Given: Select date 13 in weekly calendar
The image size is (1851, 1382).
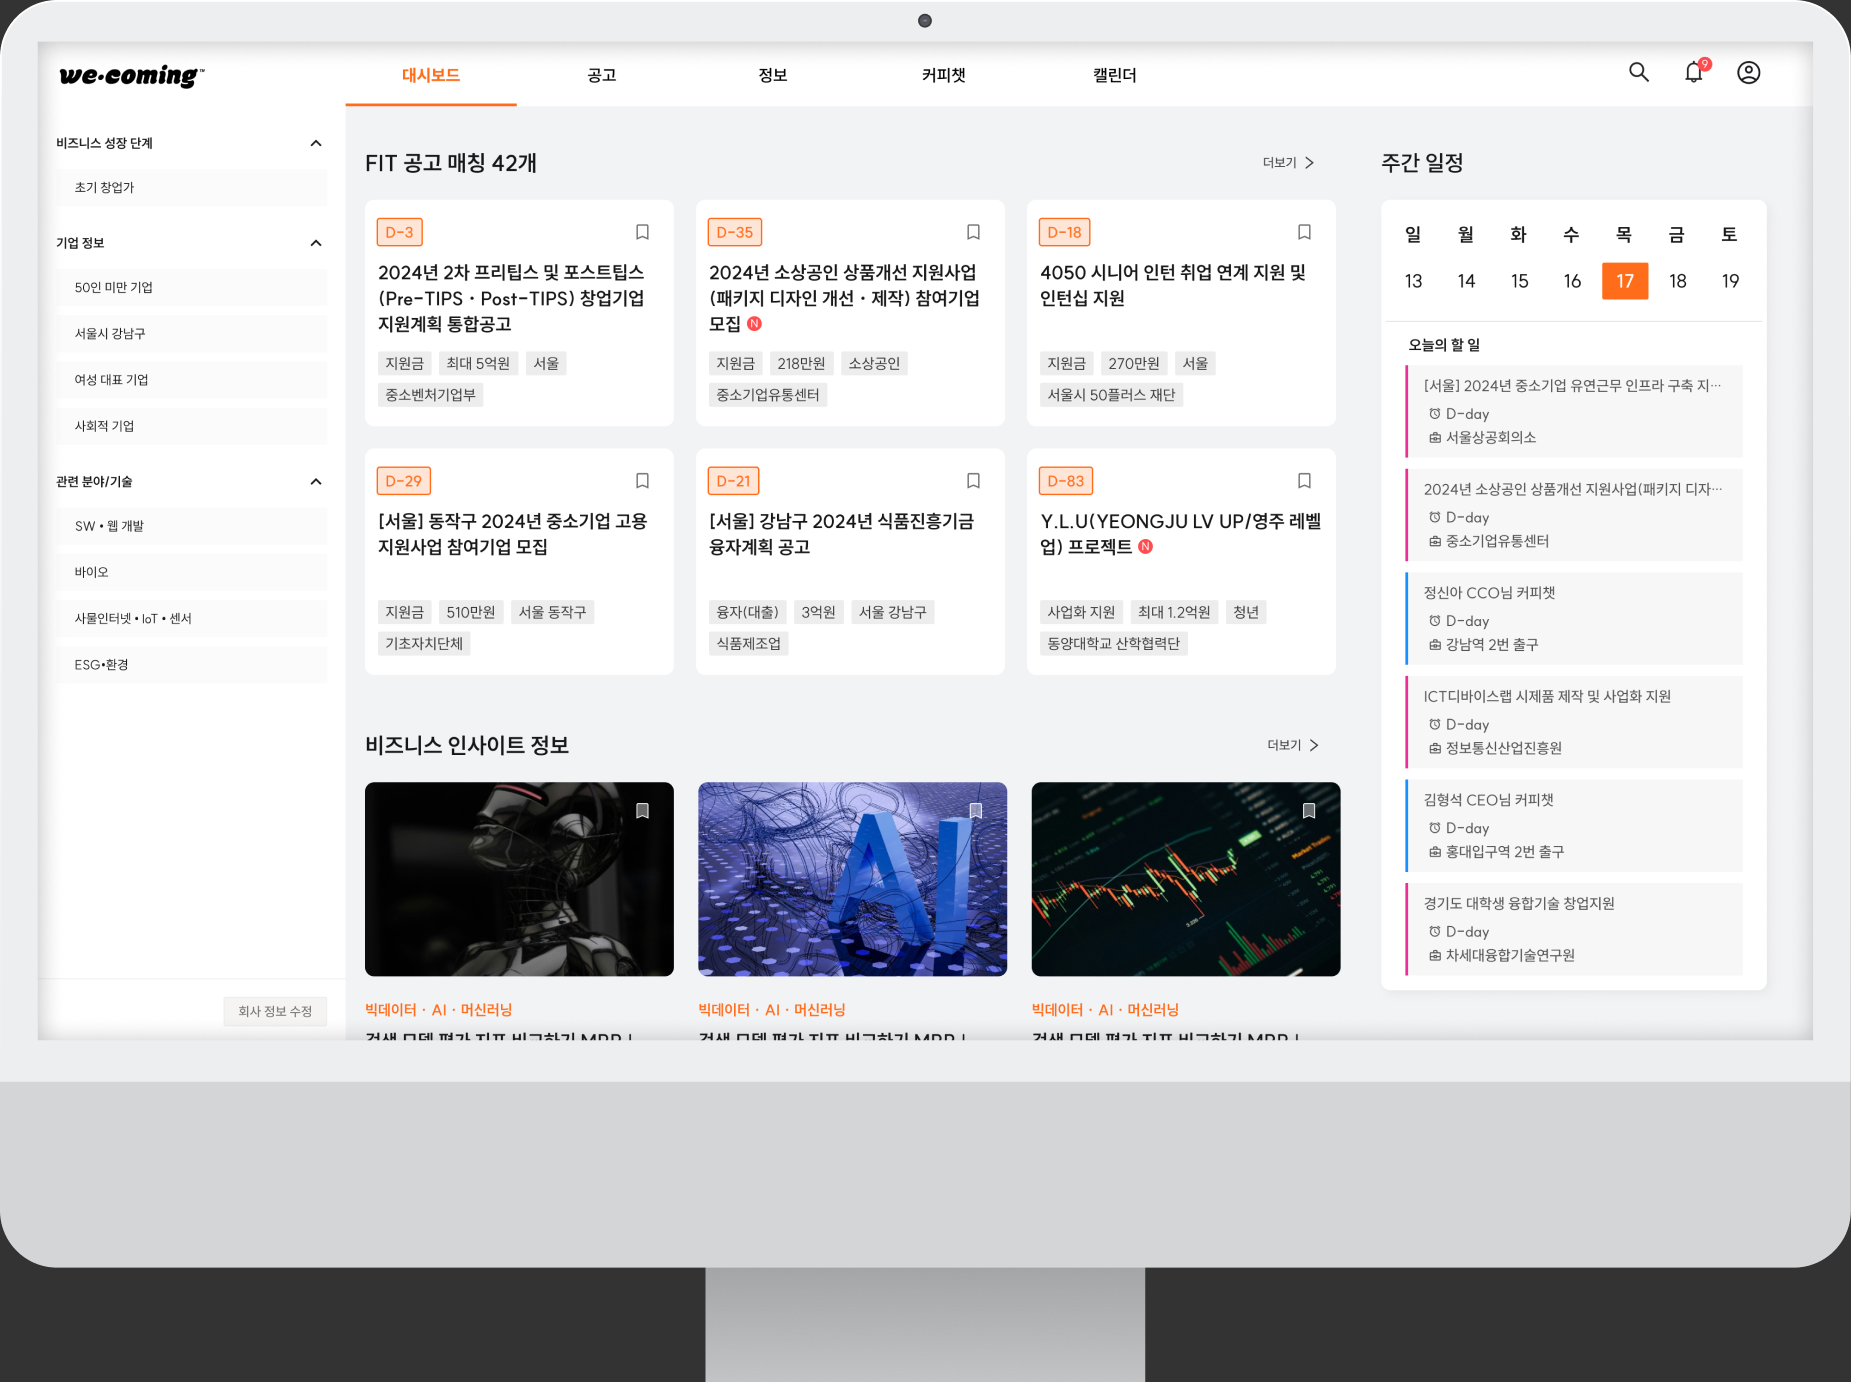Looking at the screenshot, I should (x=1413, y=281).
